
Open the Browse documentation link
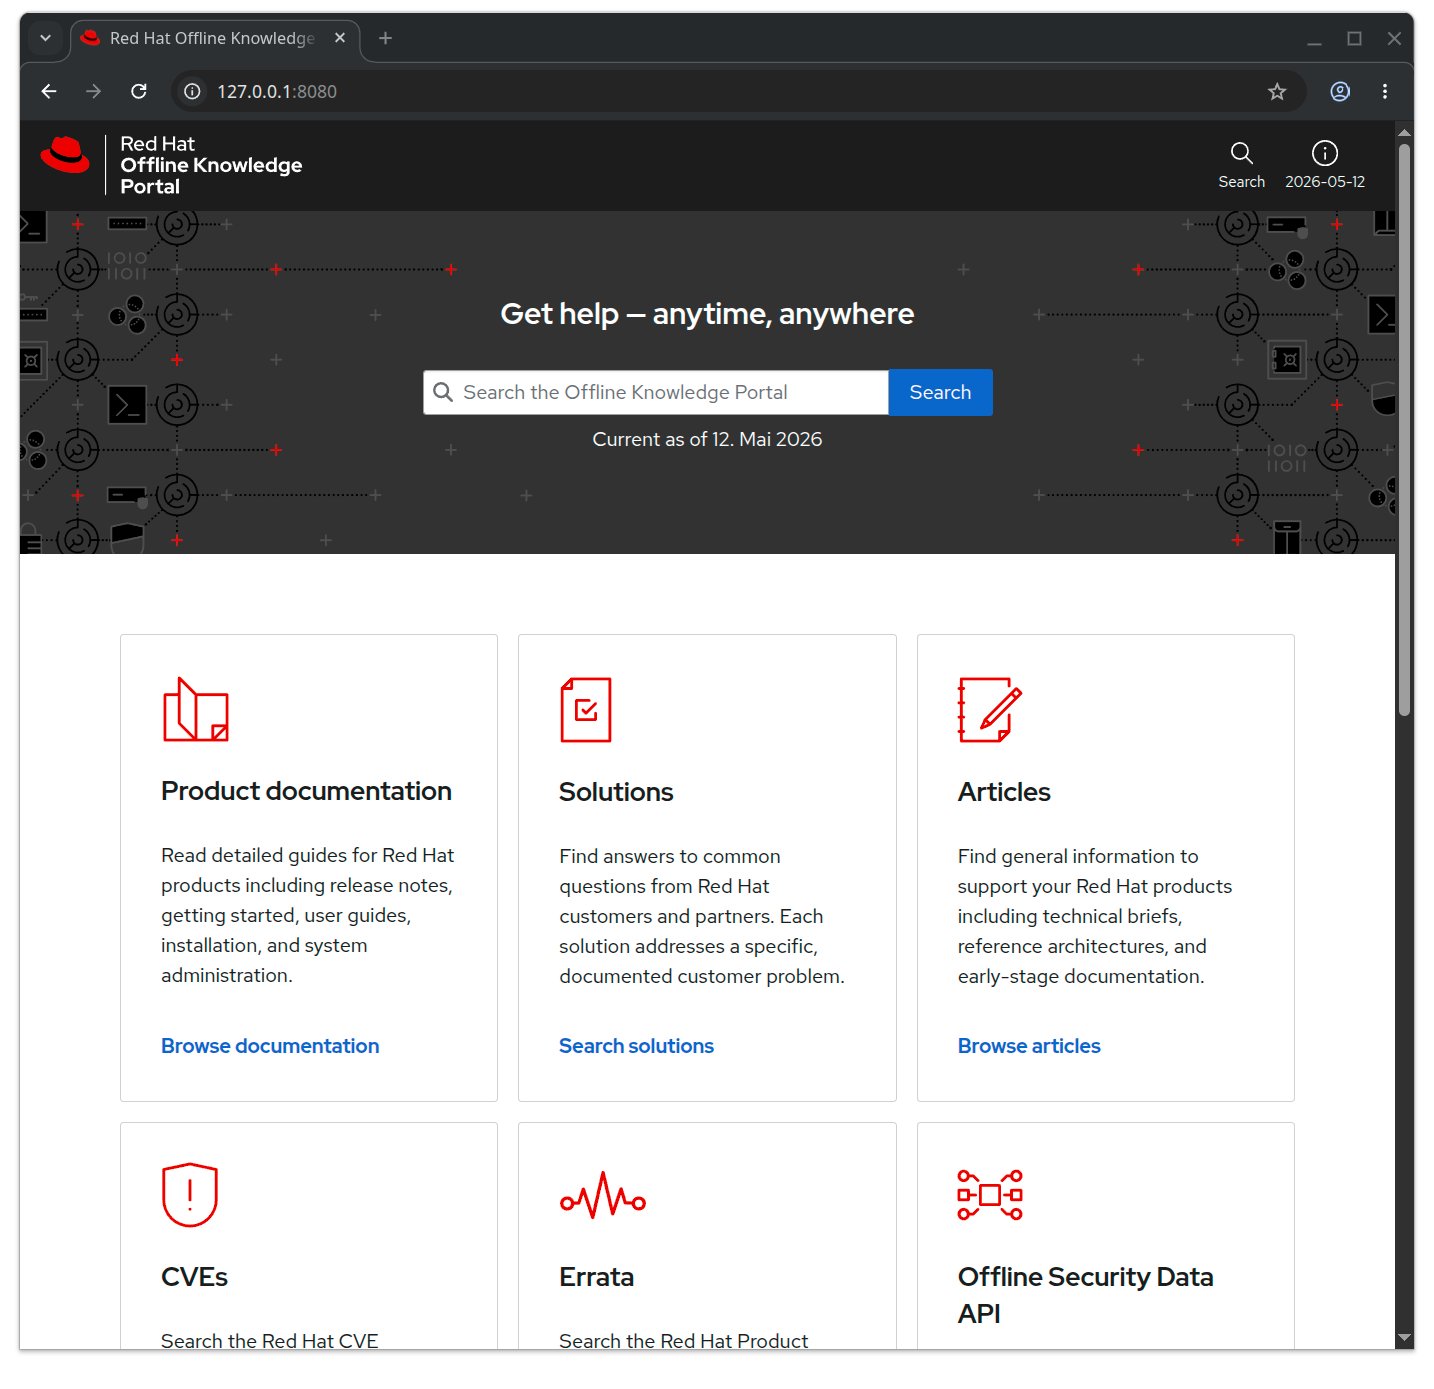pyautogui.click(x=270, y=1046)
